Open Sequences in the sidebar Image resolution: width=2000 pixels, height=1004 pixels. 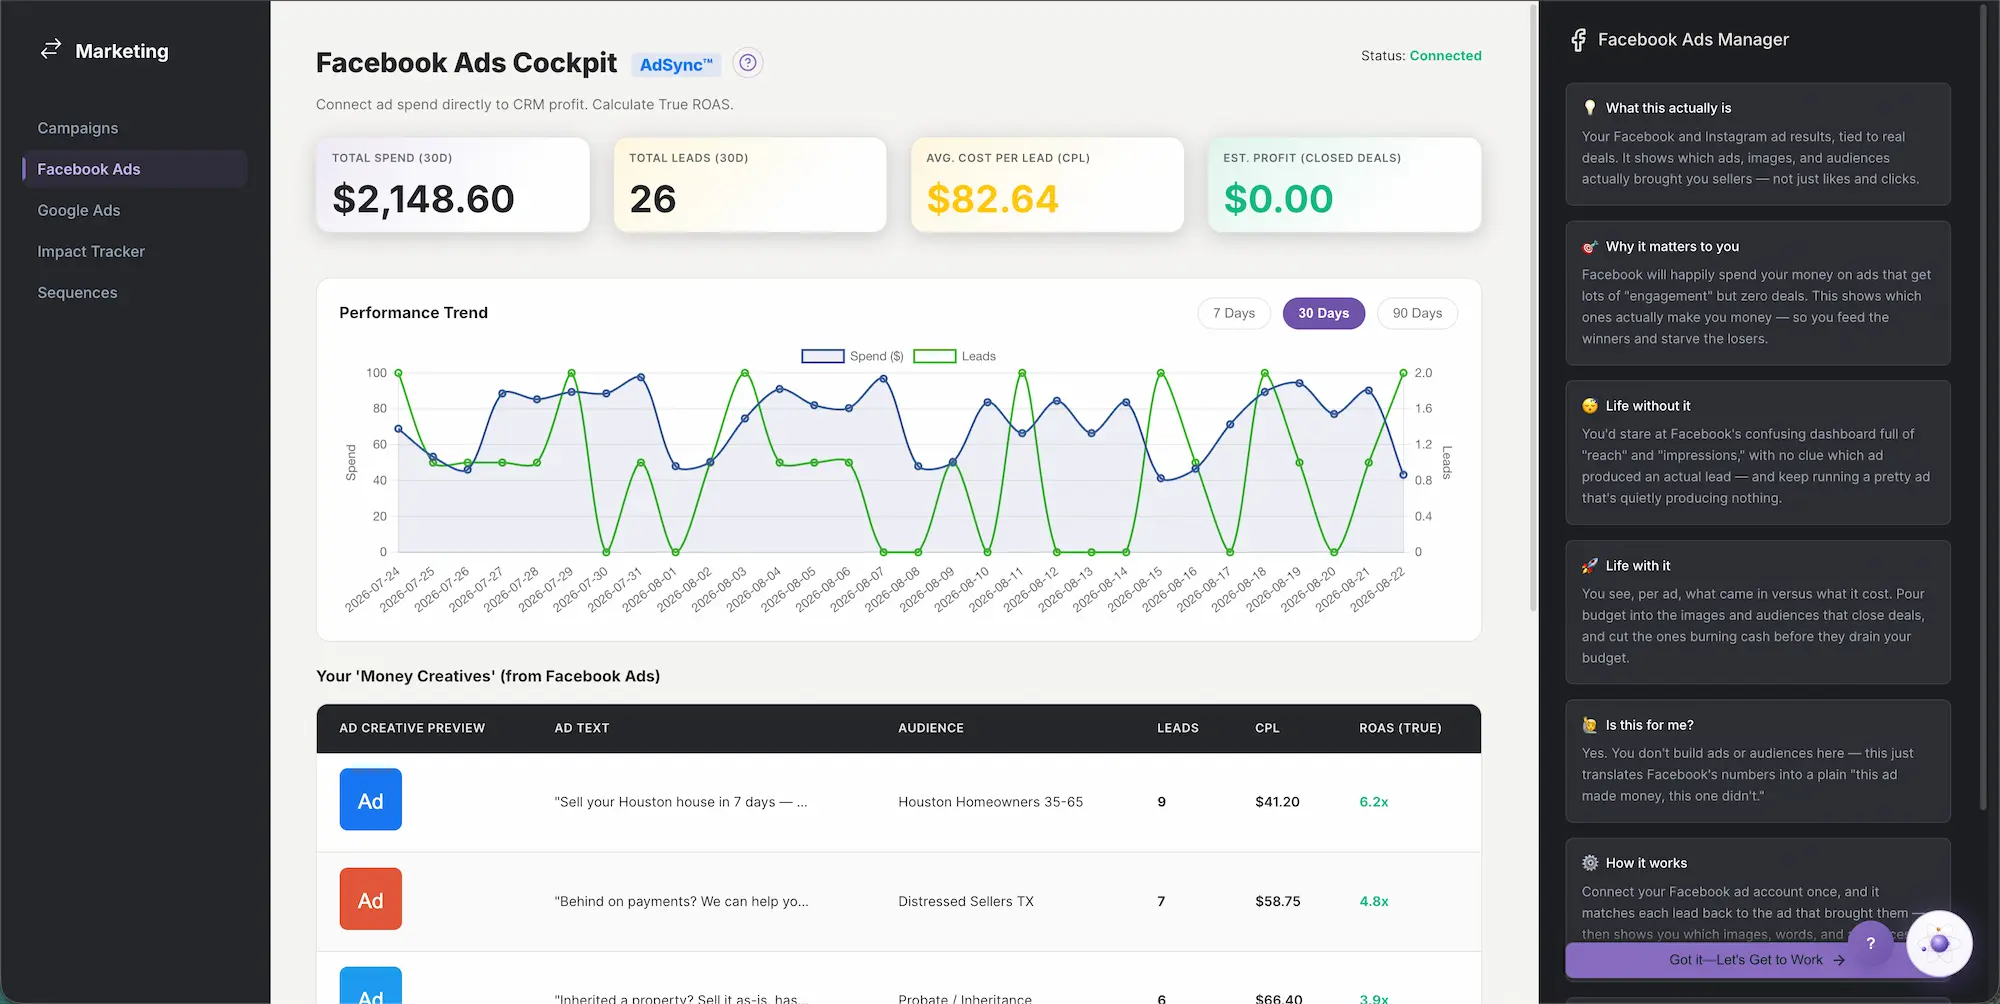tap(77, 292)
